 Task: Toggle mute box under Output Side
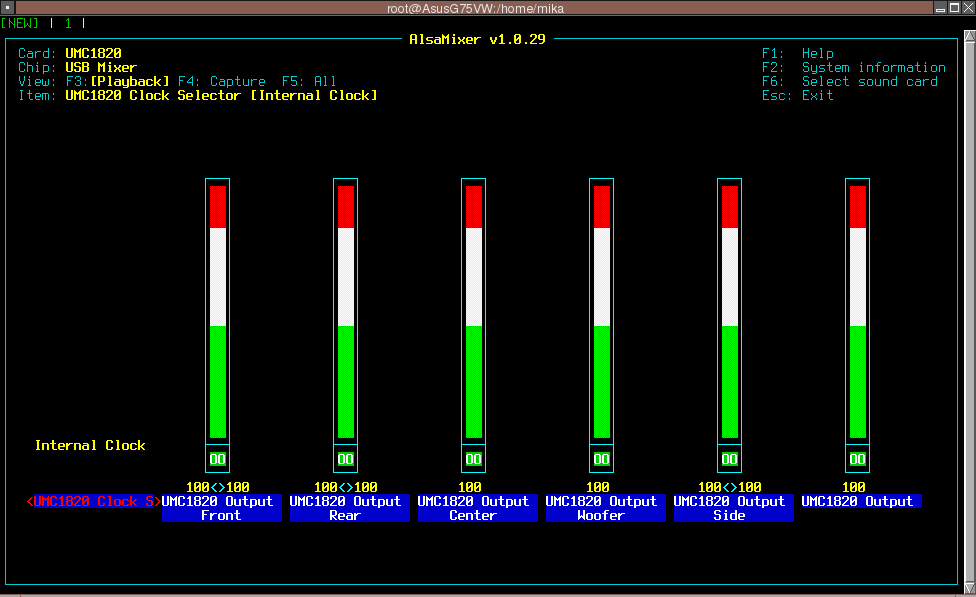(x=730, y=459)
